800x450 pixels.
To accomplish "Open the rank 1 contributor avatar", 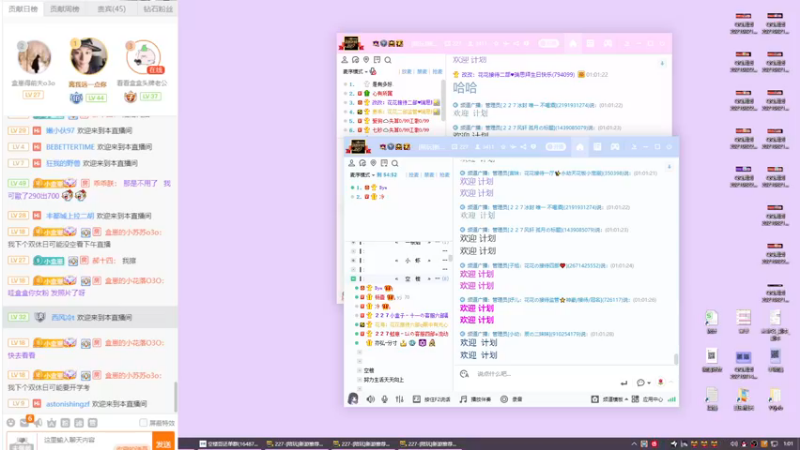I will [x=88, y=56].
